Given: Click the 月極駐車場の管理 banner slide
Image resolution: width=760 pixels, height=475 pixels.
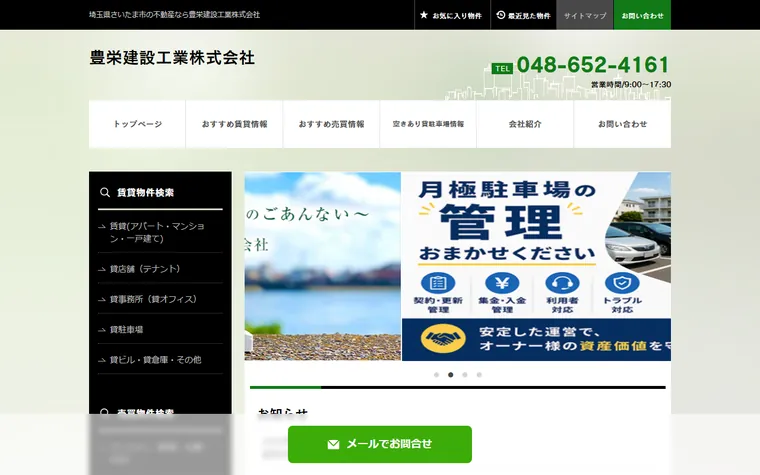Looking at the screenshot, I should coord(536,266).
